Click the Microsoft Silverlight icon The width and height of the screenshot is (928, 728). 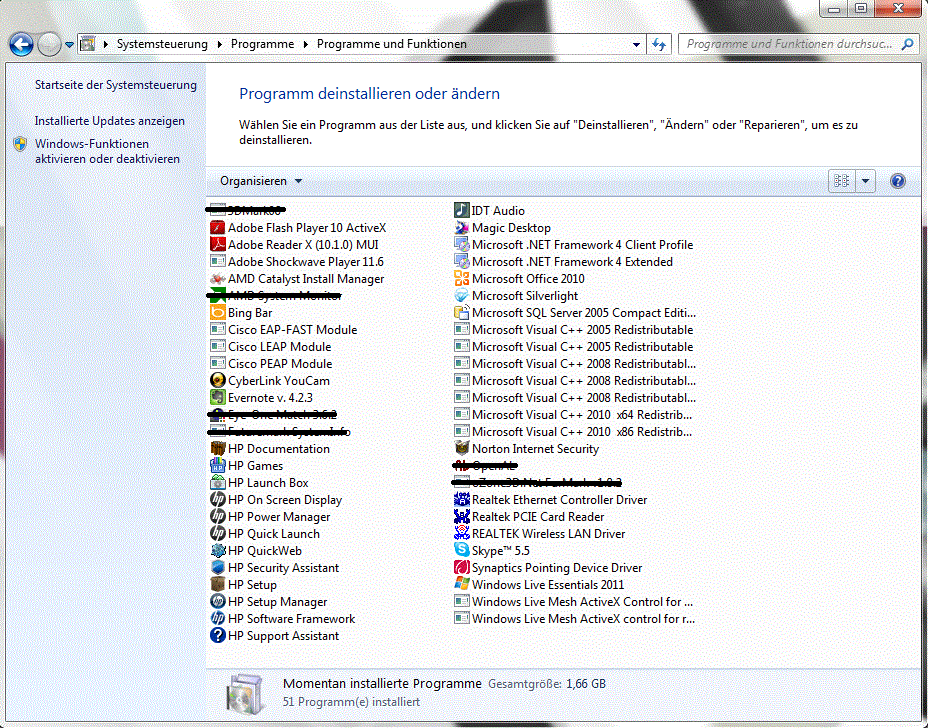[x=462, y=296]
